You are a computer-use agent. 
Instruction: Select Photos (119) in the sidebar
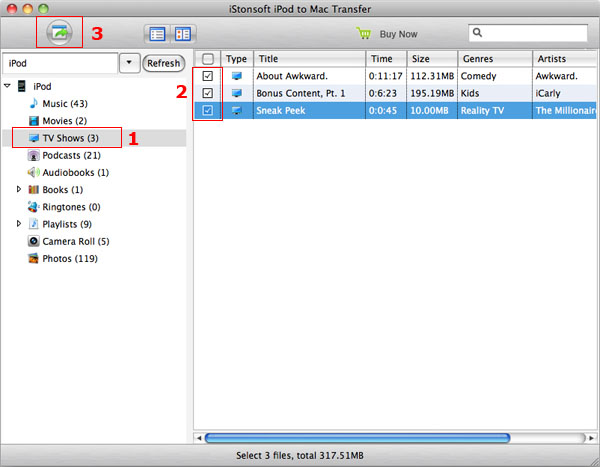pos(70,259)
